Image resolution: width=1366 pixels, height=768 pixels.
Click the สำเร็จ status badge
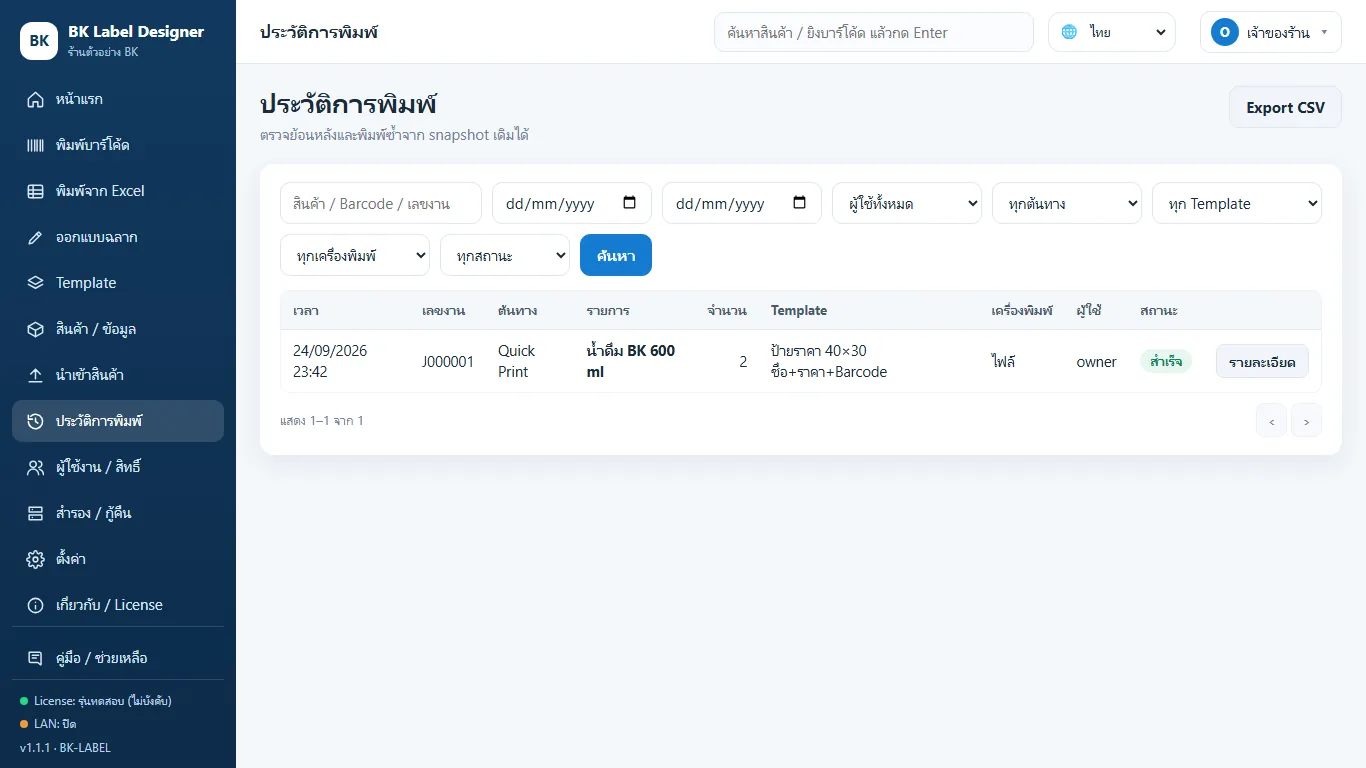(x=1166, y=361)
